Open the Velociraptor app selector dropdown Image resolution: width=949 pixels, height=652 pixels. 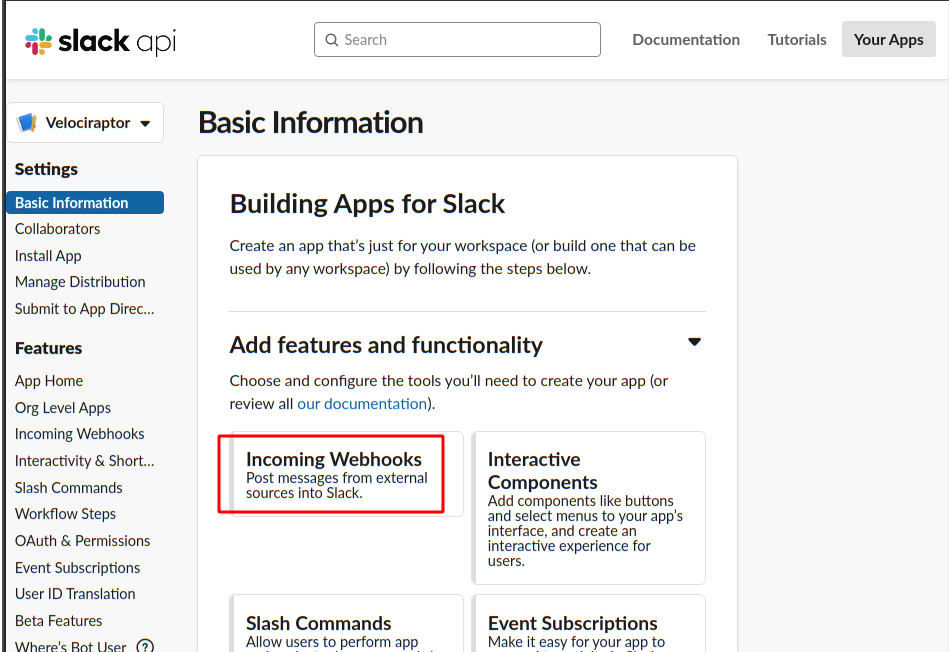click(145, 123)
